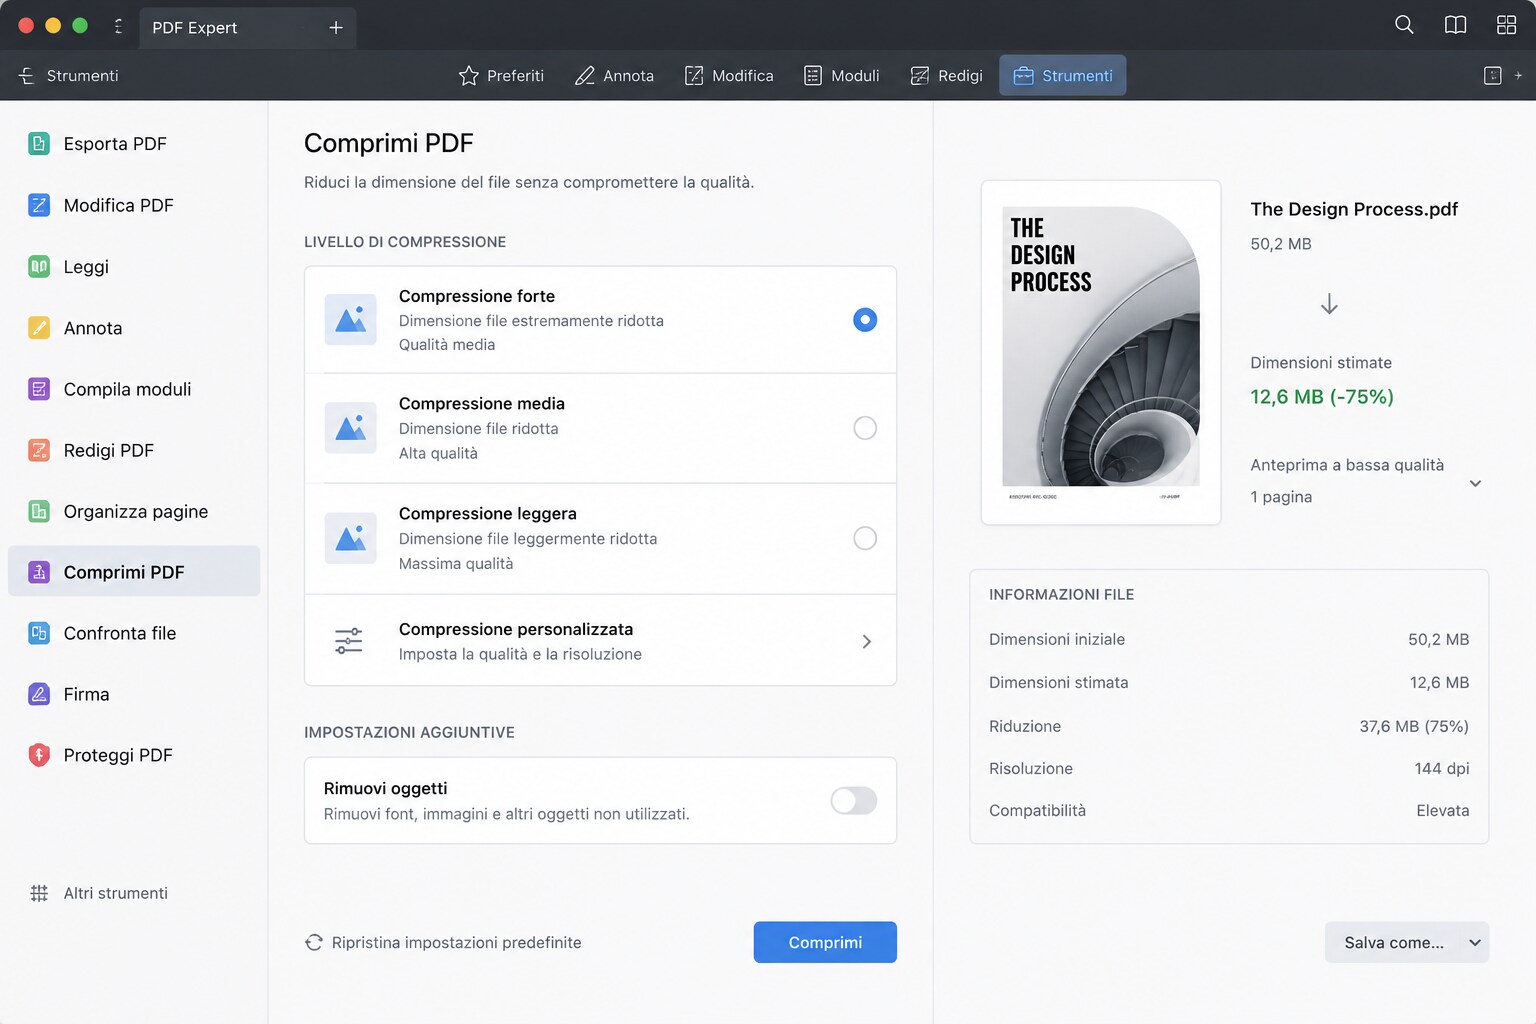Click the Compressione media image icon
This screenshot has height=1024, width=1536.
350,428
